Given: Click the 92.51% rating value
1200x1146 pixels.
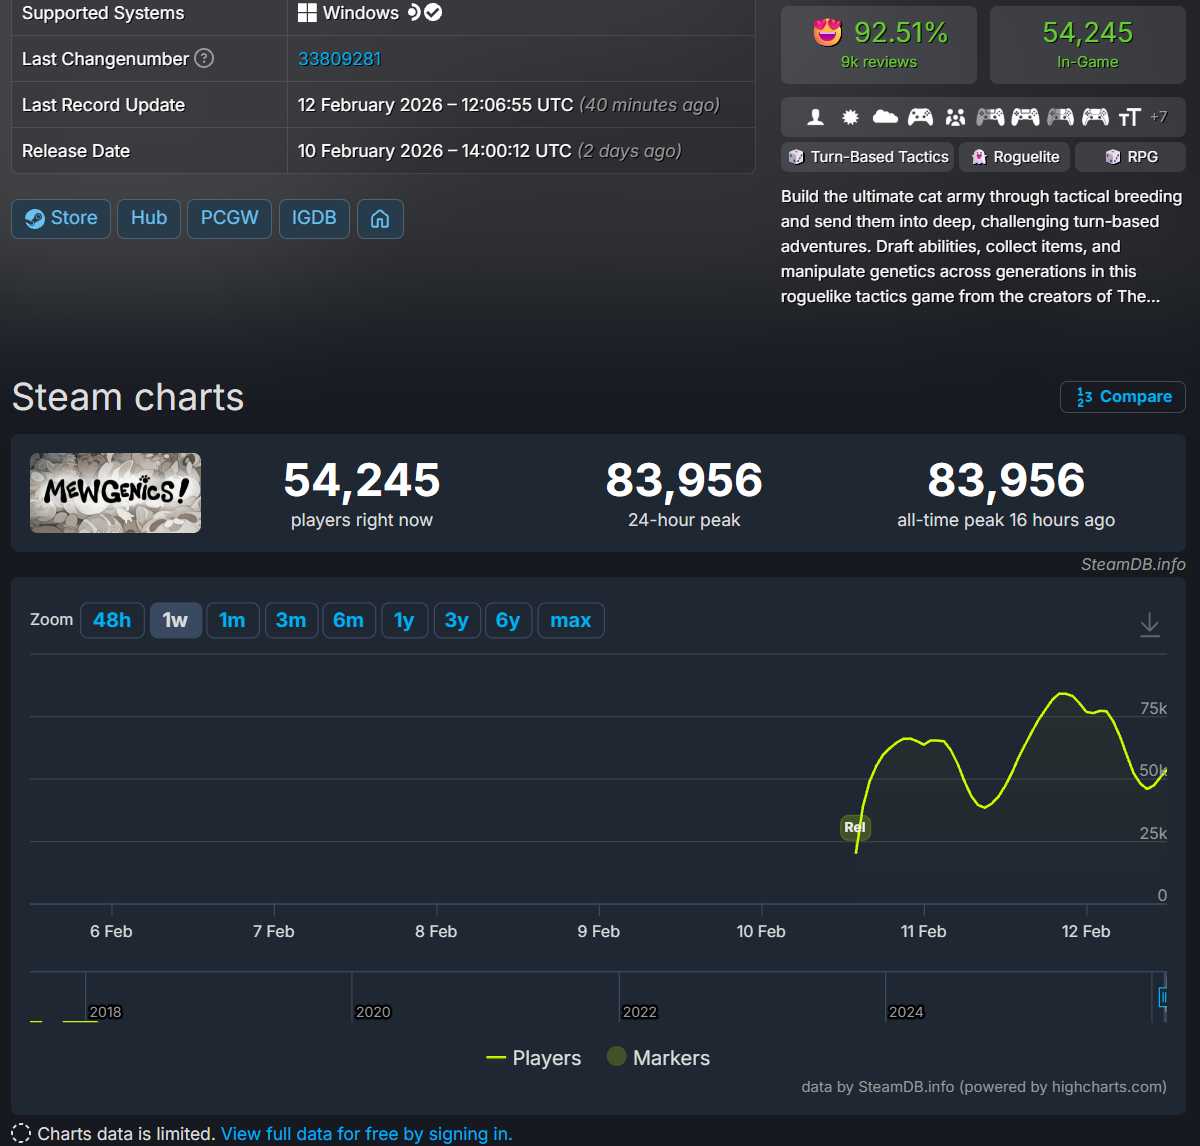Looking at the screenshot, I should tap(900, 33).
